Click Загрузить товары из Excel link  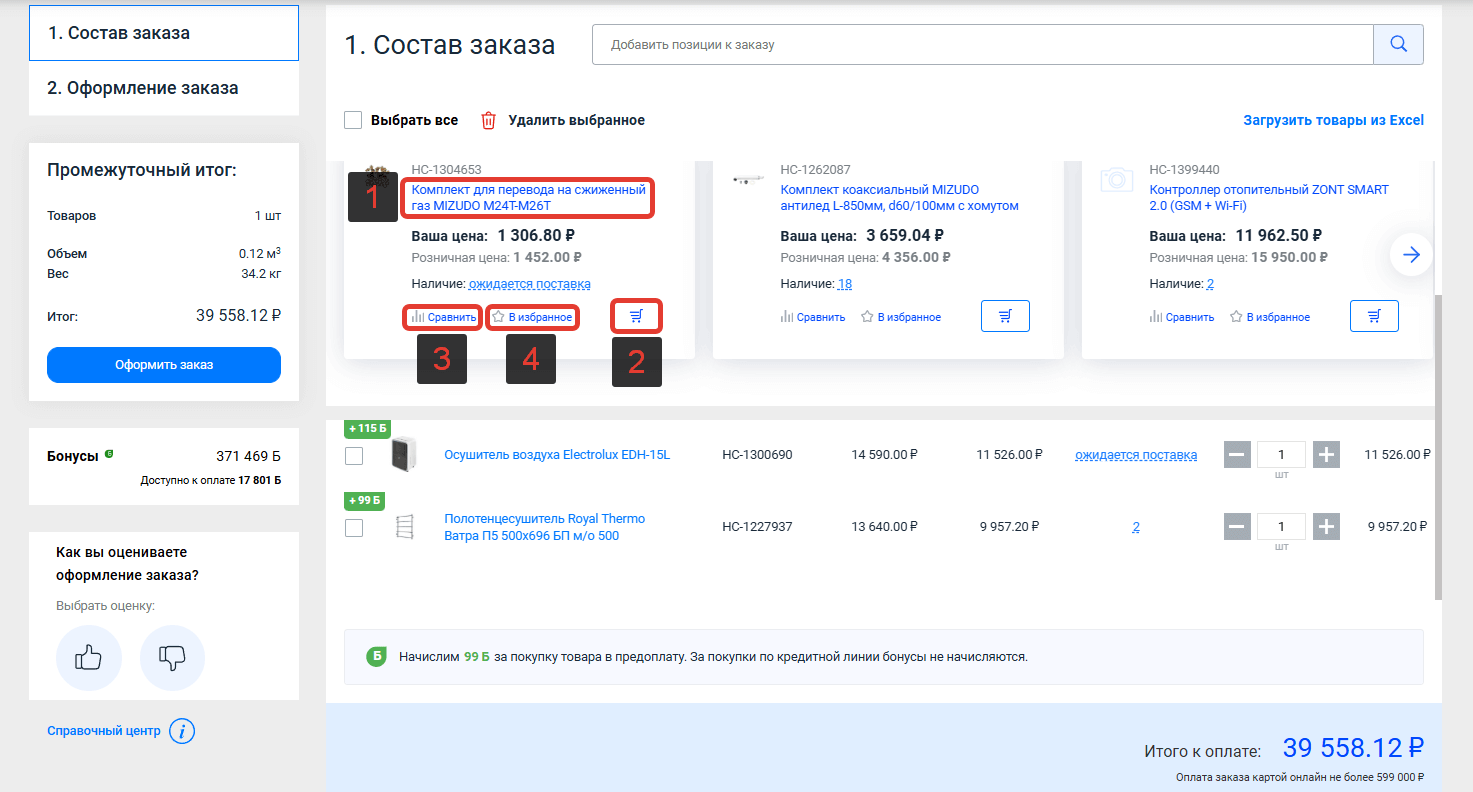(1333, 120)
